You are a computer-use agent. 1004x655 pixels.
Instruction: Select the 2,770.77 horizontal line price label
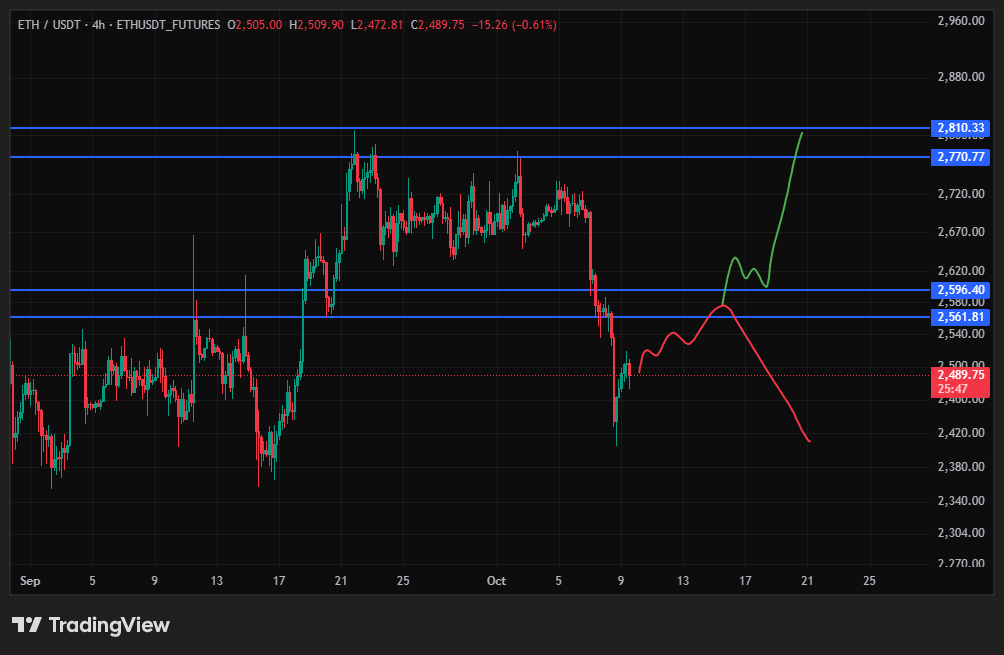point(960,157)
